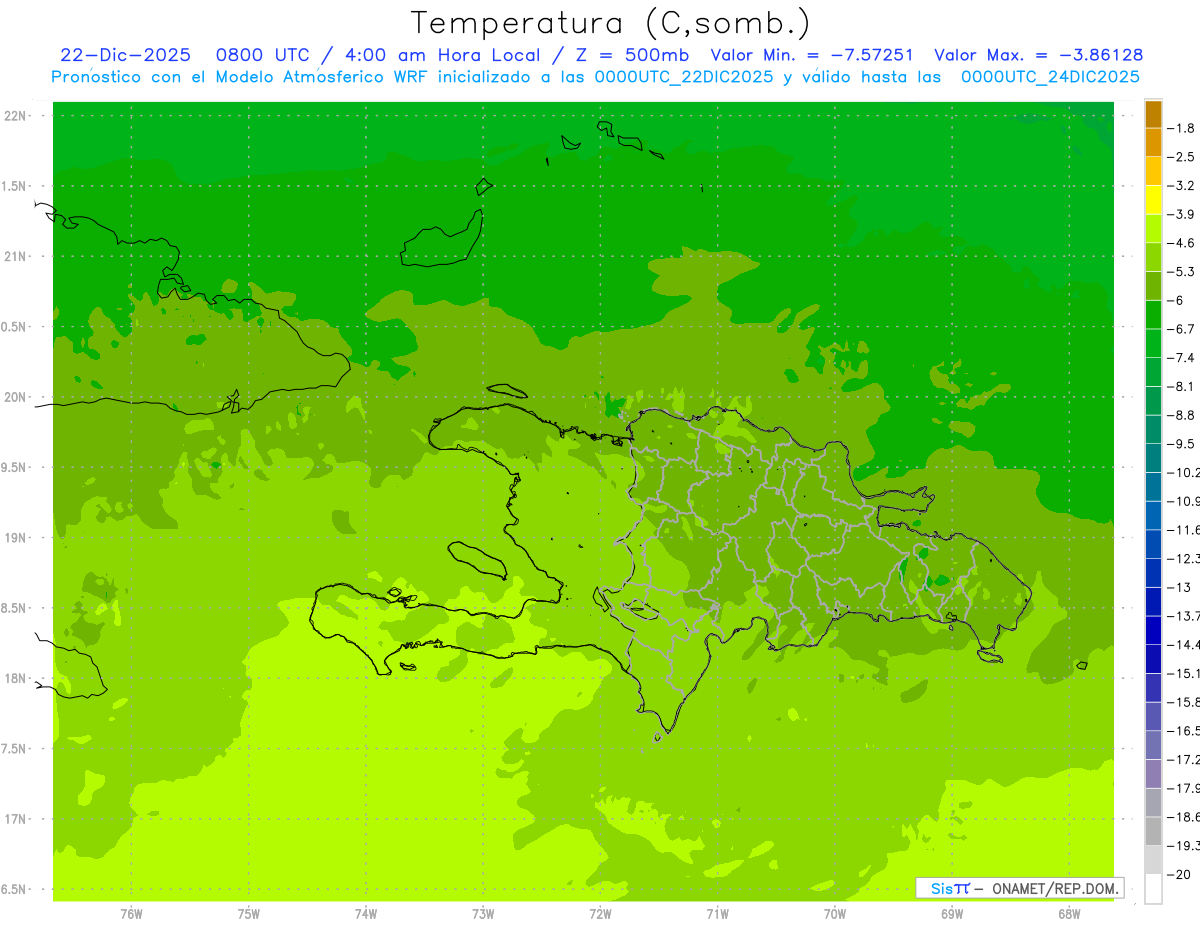Image resolution: width=1200 pixels, height=927 pixels.
Task: Click the longitude axis label "72W"
Action: pyautogui.click(x=600, y=914)
